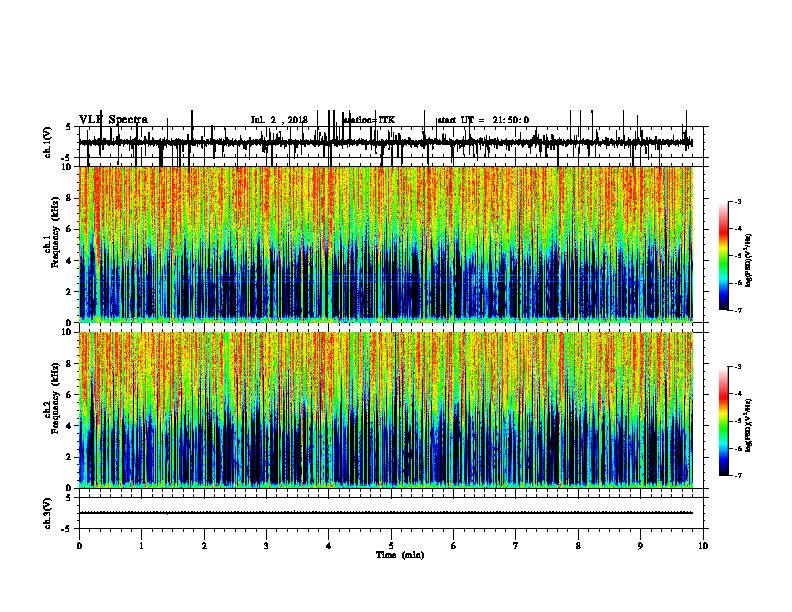Click time axis tick label "3"
The image size is (792, 612).
[x=266, y=546]
